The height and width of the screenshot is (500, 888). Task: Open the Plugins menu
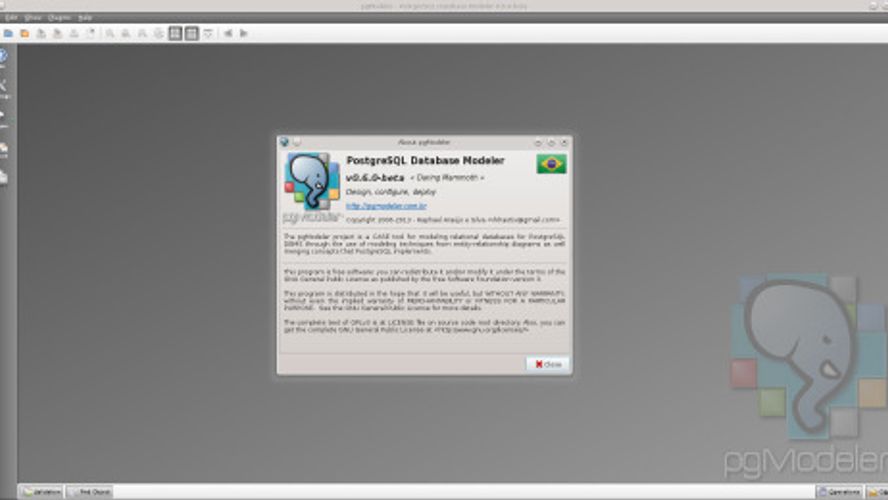(59, 18)
